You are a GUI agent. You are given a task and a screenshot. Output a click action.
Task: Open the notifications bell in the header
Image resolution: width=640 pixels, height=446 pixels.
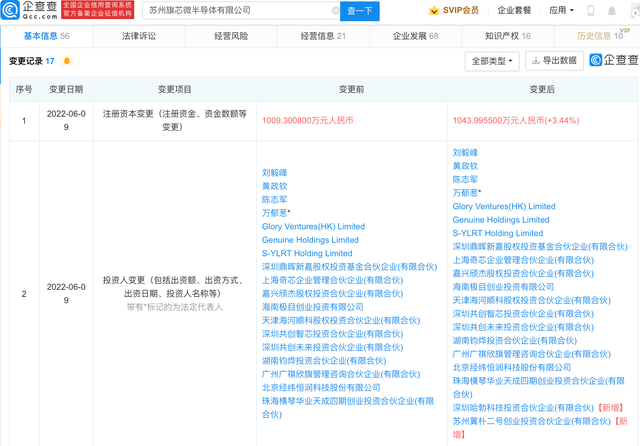611,11
